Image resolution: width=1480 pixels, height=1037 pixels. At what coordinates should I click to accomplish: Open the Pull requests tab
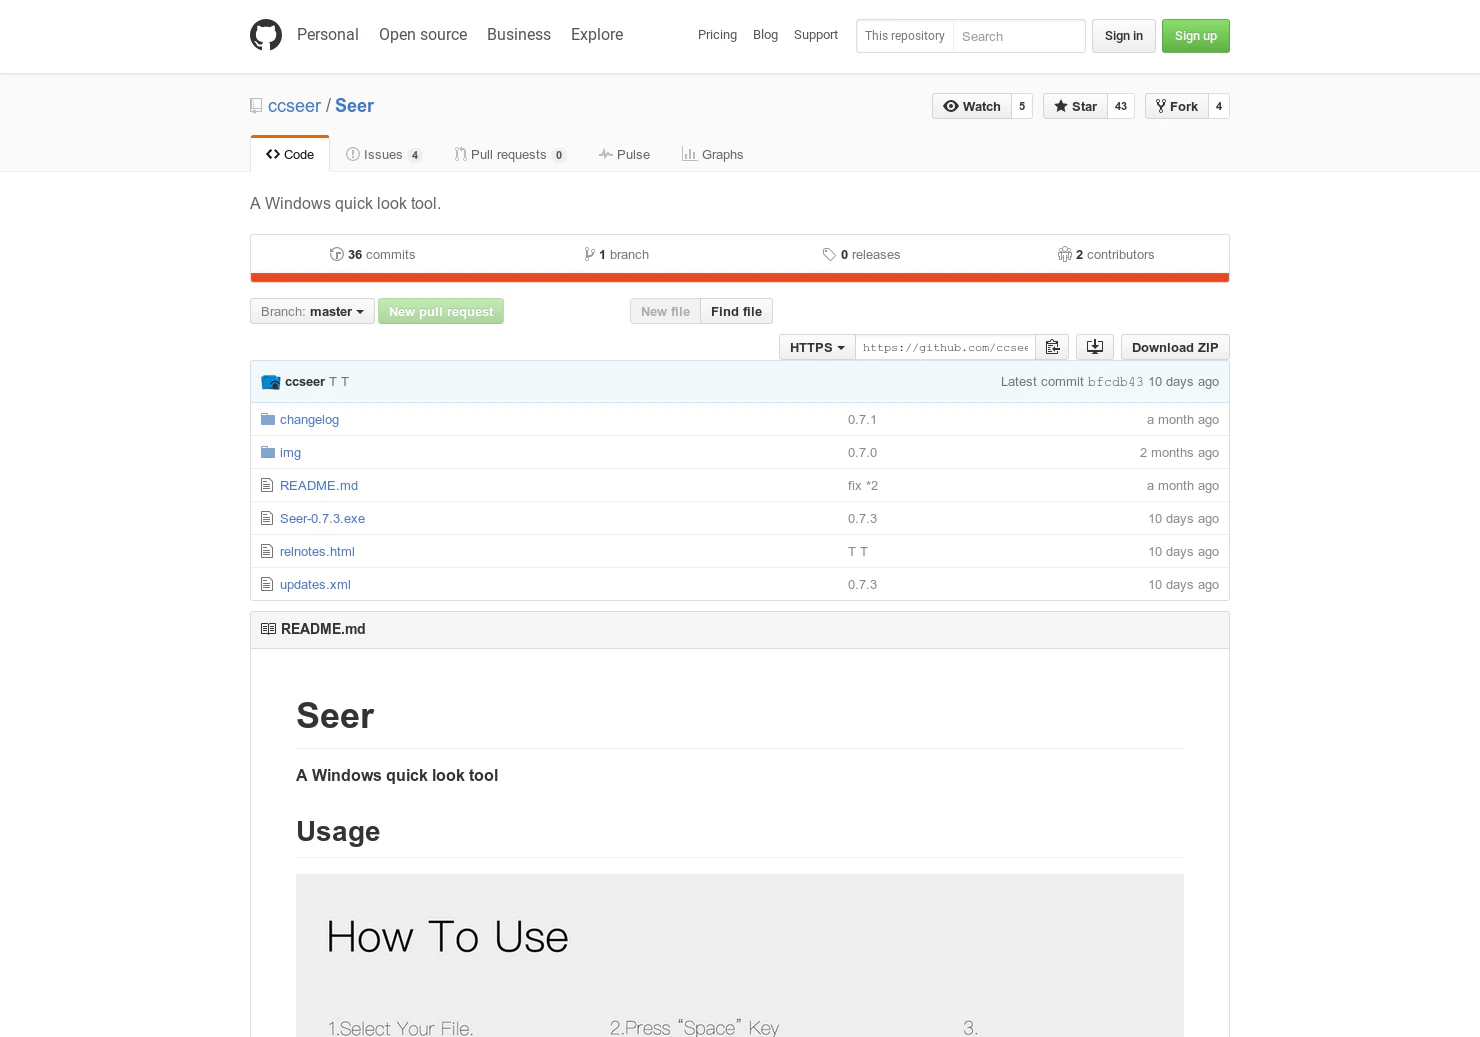(510, 154)
